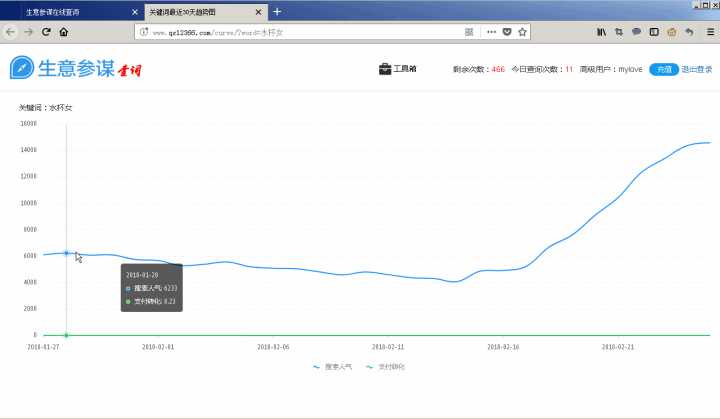Reload the current page

(x=46, y=32)
